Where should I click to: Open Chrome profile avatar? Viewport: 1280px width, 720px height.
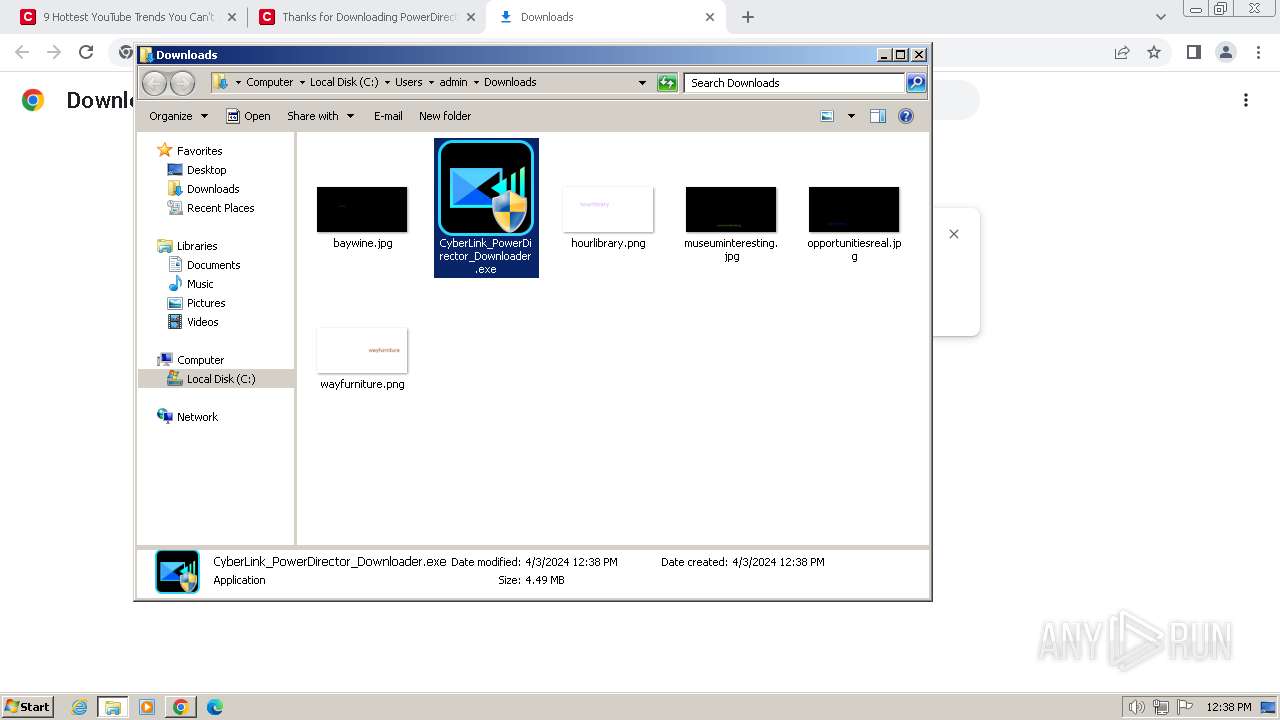[1225, 52]
